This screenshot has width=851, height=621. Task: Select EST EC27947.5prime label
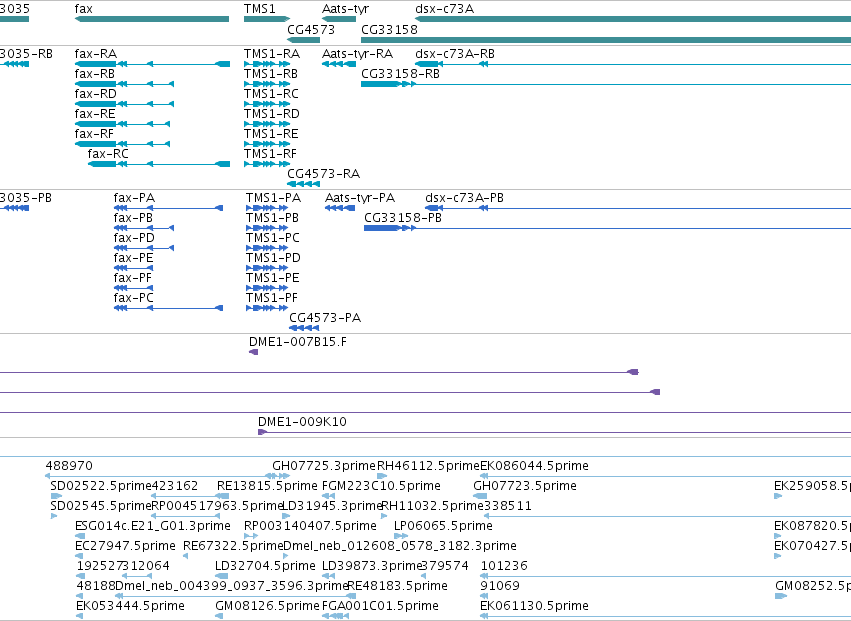coord(125,546)
